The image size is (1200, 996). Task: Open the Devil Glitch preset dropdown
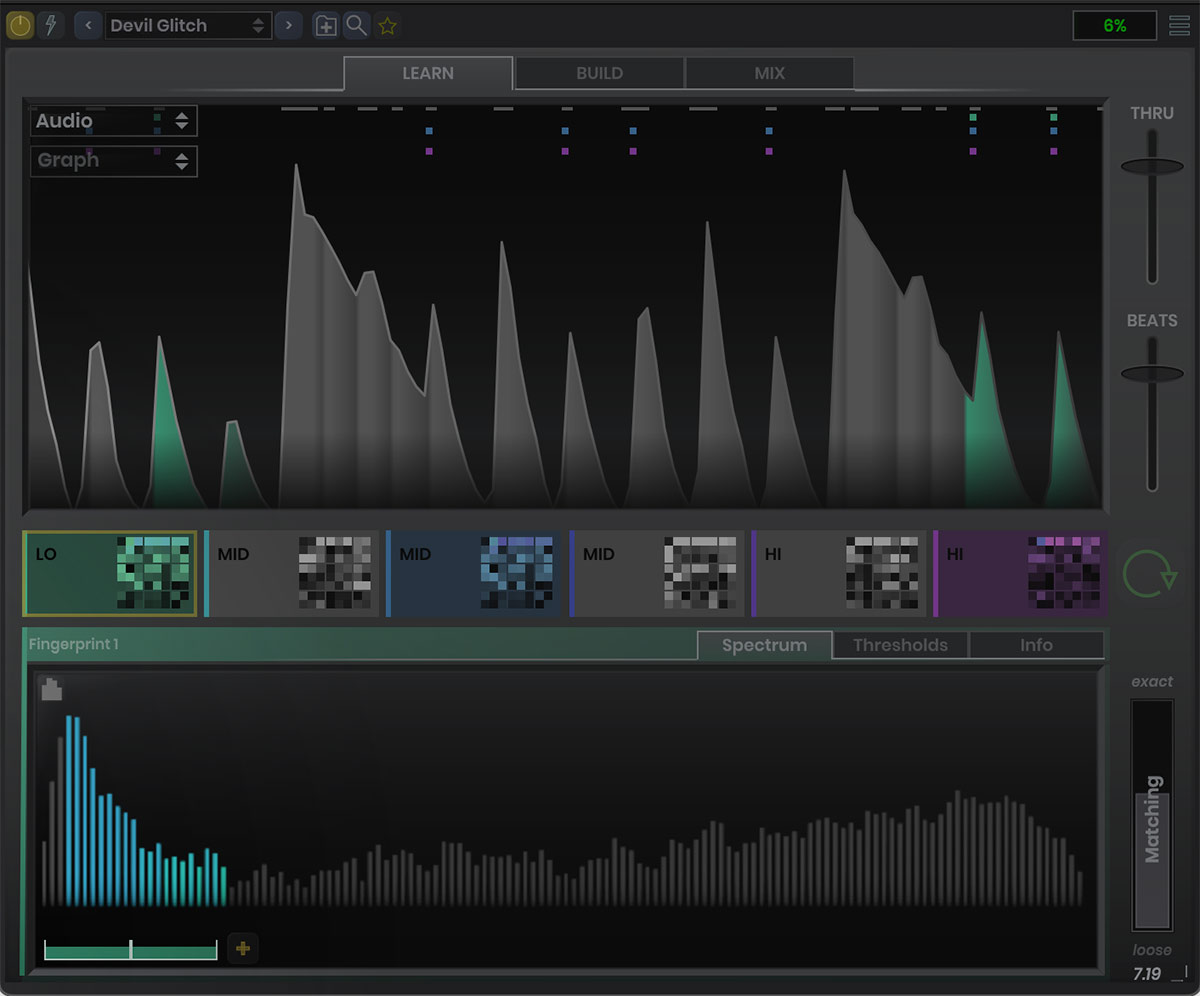pyautogui.click(x=187, y=26)
